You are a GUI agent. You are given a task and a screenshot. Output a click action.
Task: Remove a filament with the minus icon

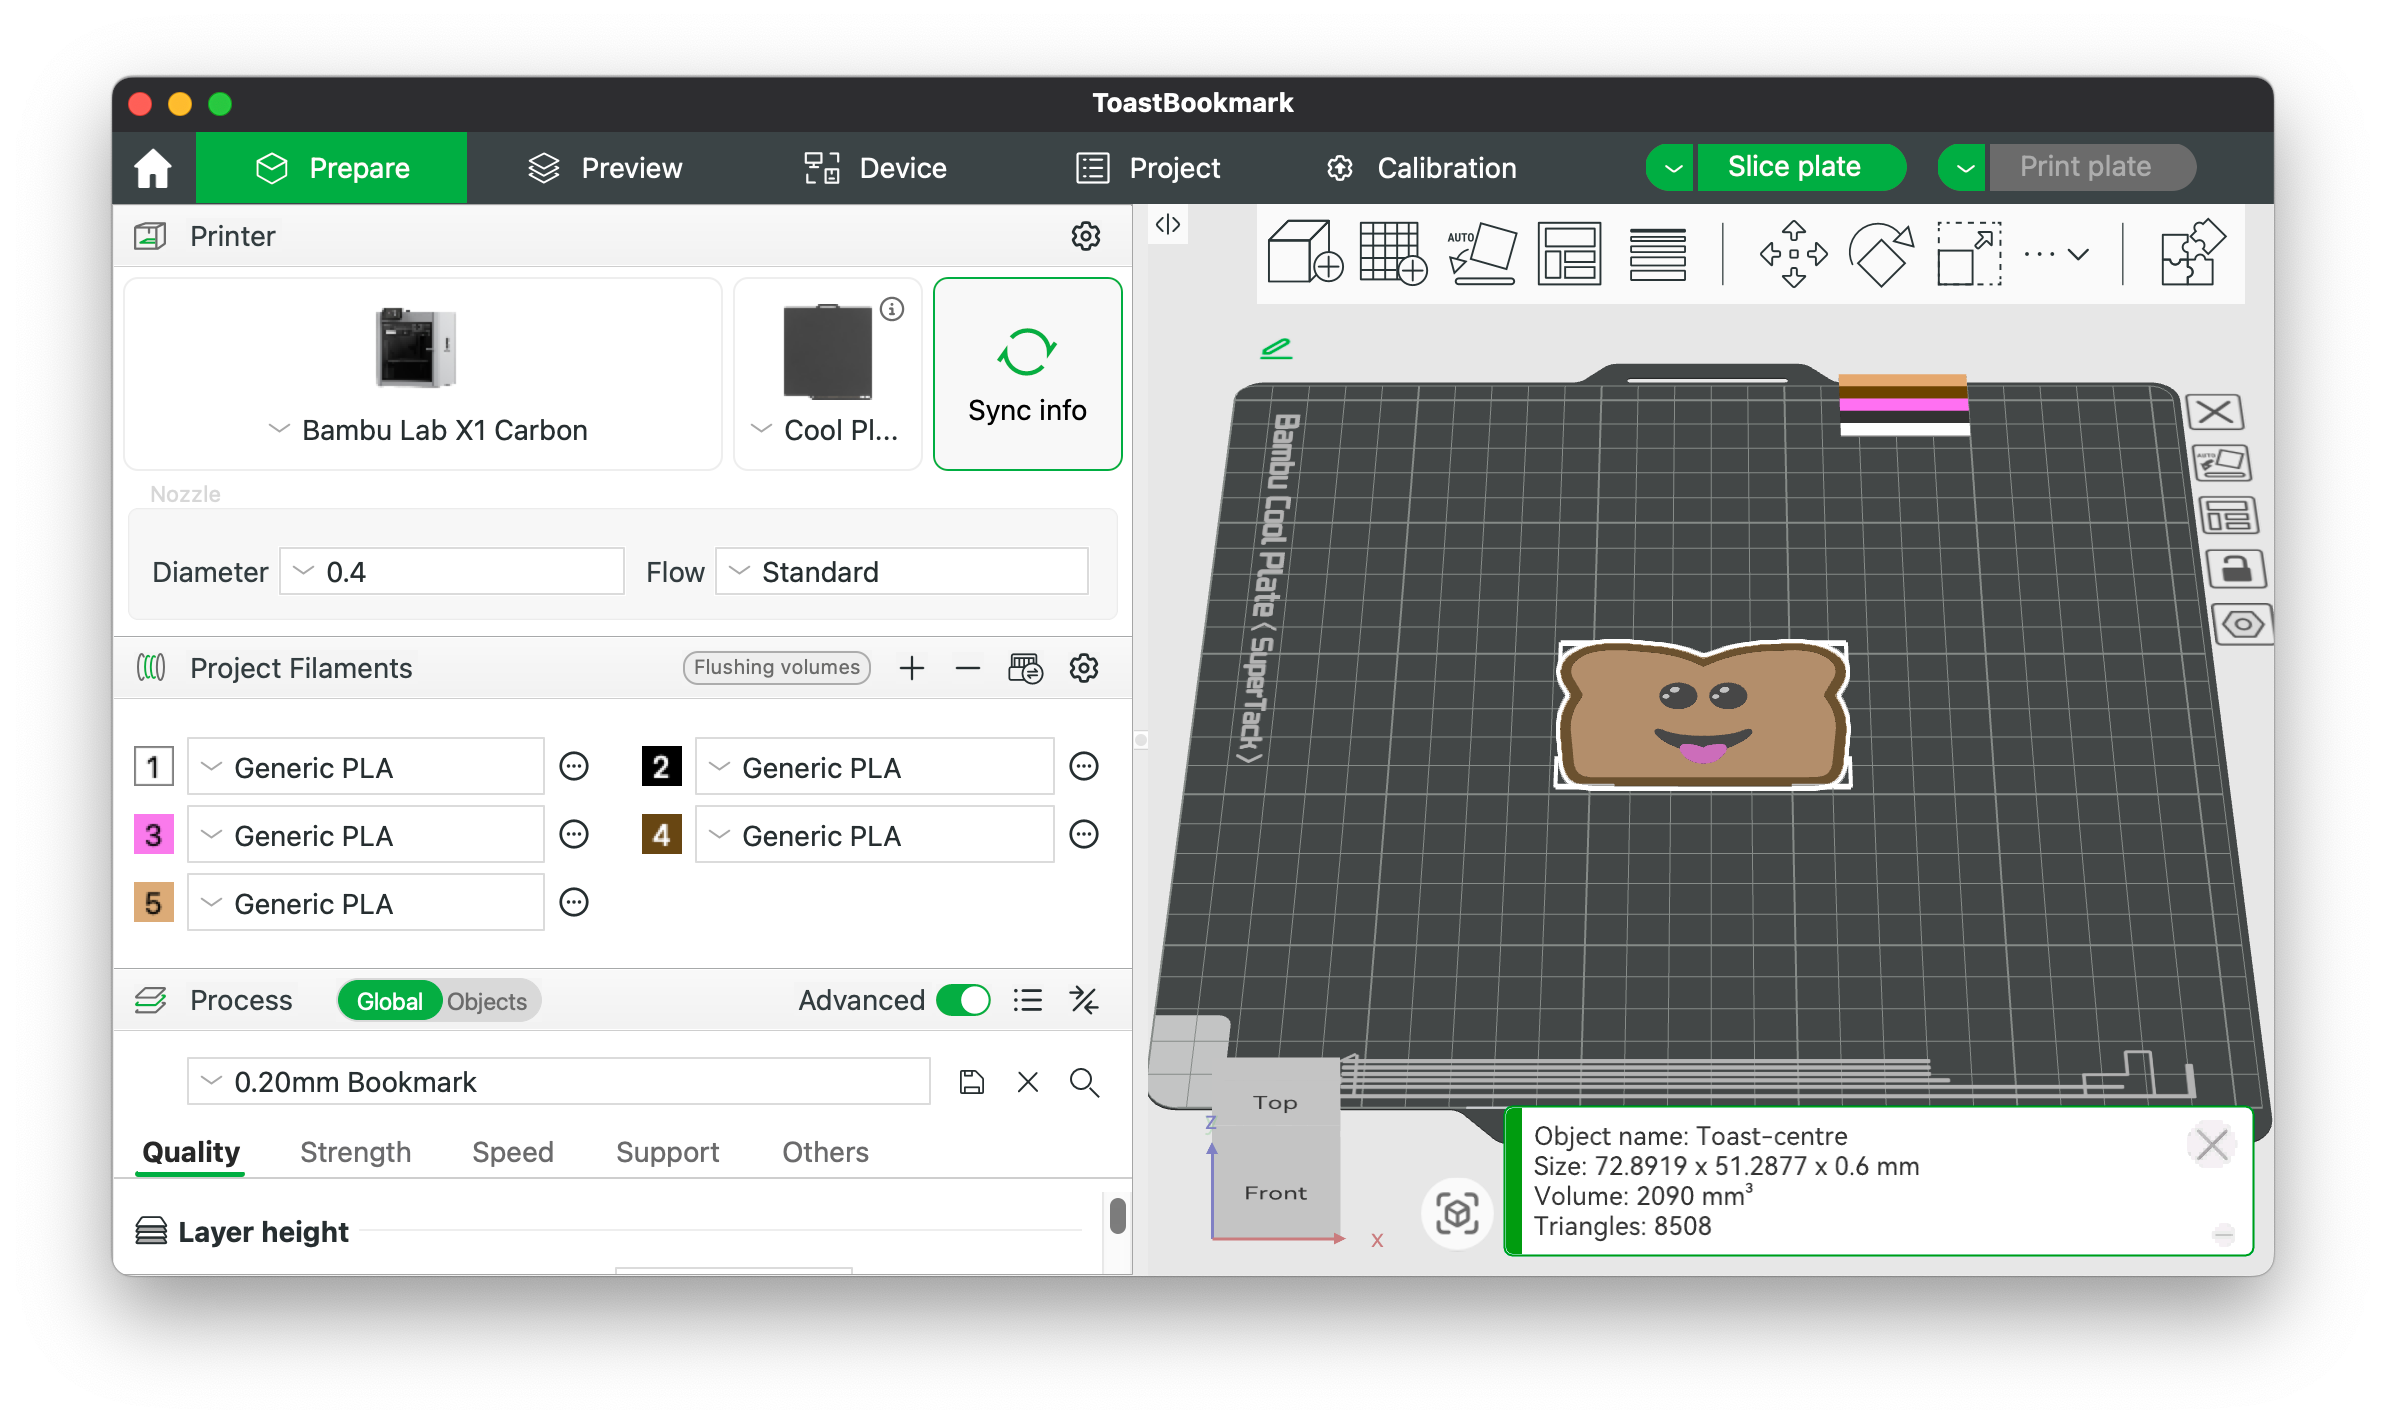967,668
